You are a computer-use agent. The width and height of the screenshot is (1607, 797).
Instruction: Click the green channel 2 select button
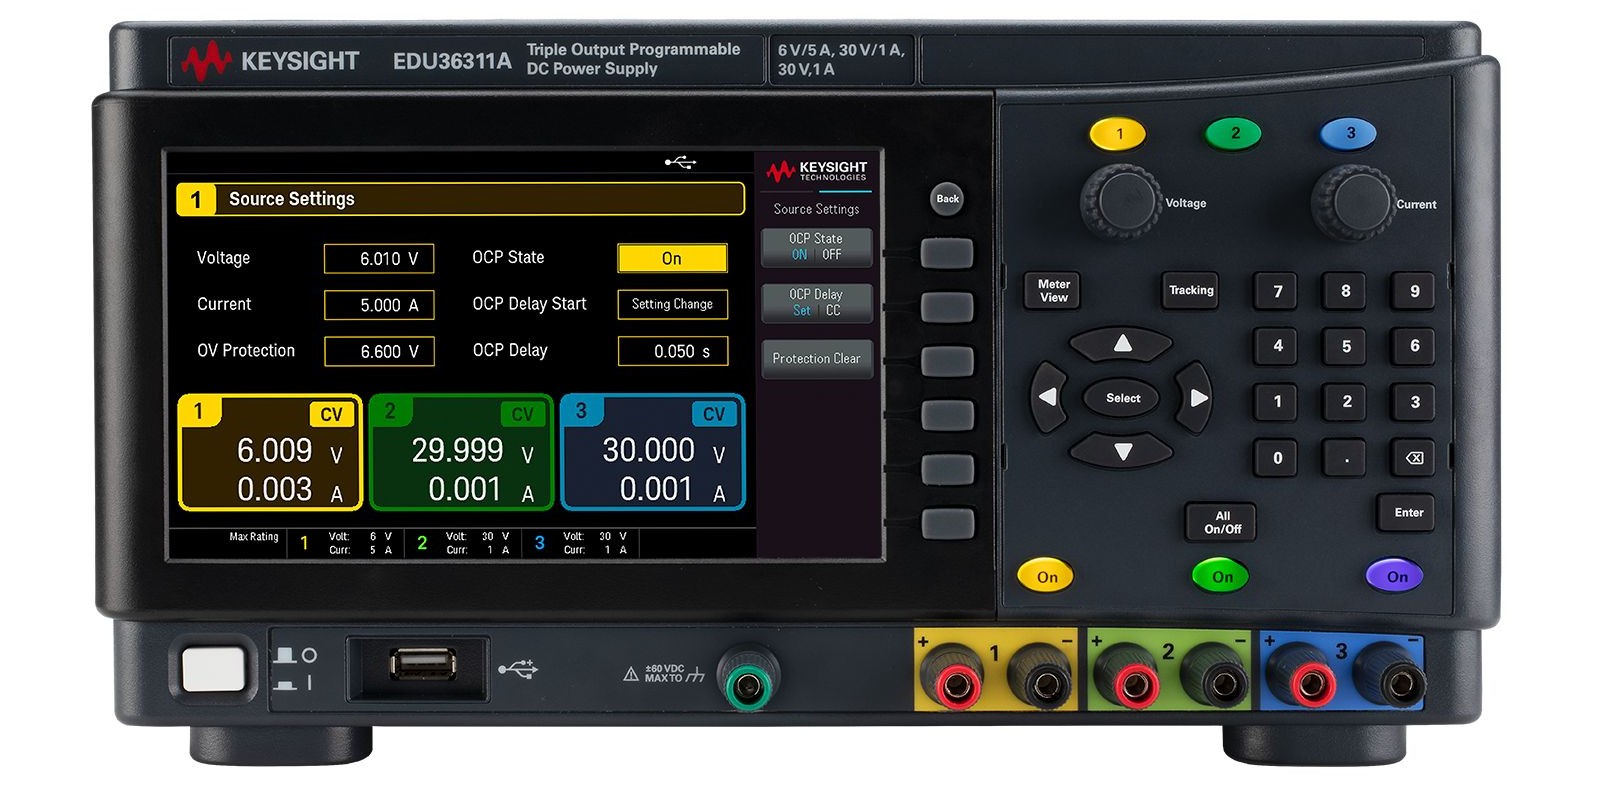[x=1234, y=133]
